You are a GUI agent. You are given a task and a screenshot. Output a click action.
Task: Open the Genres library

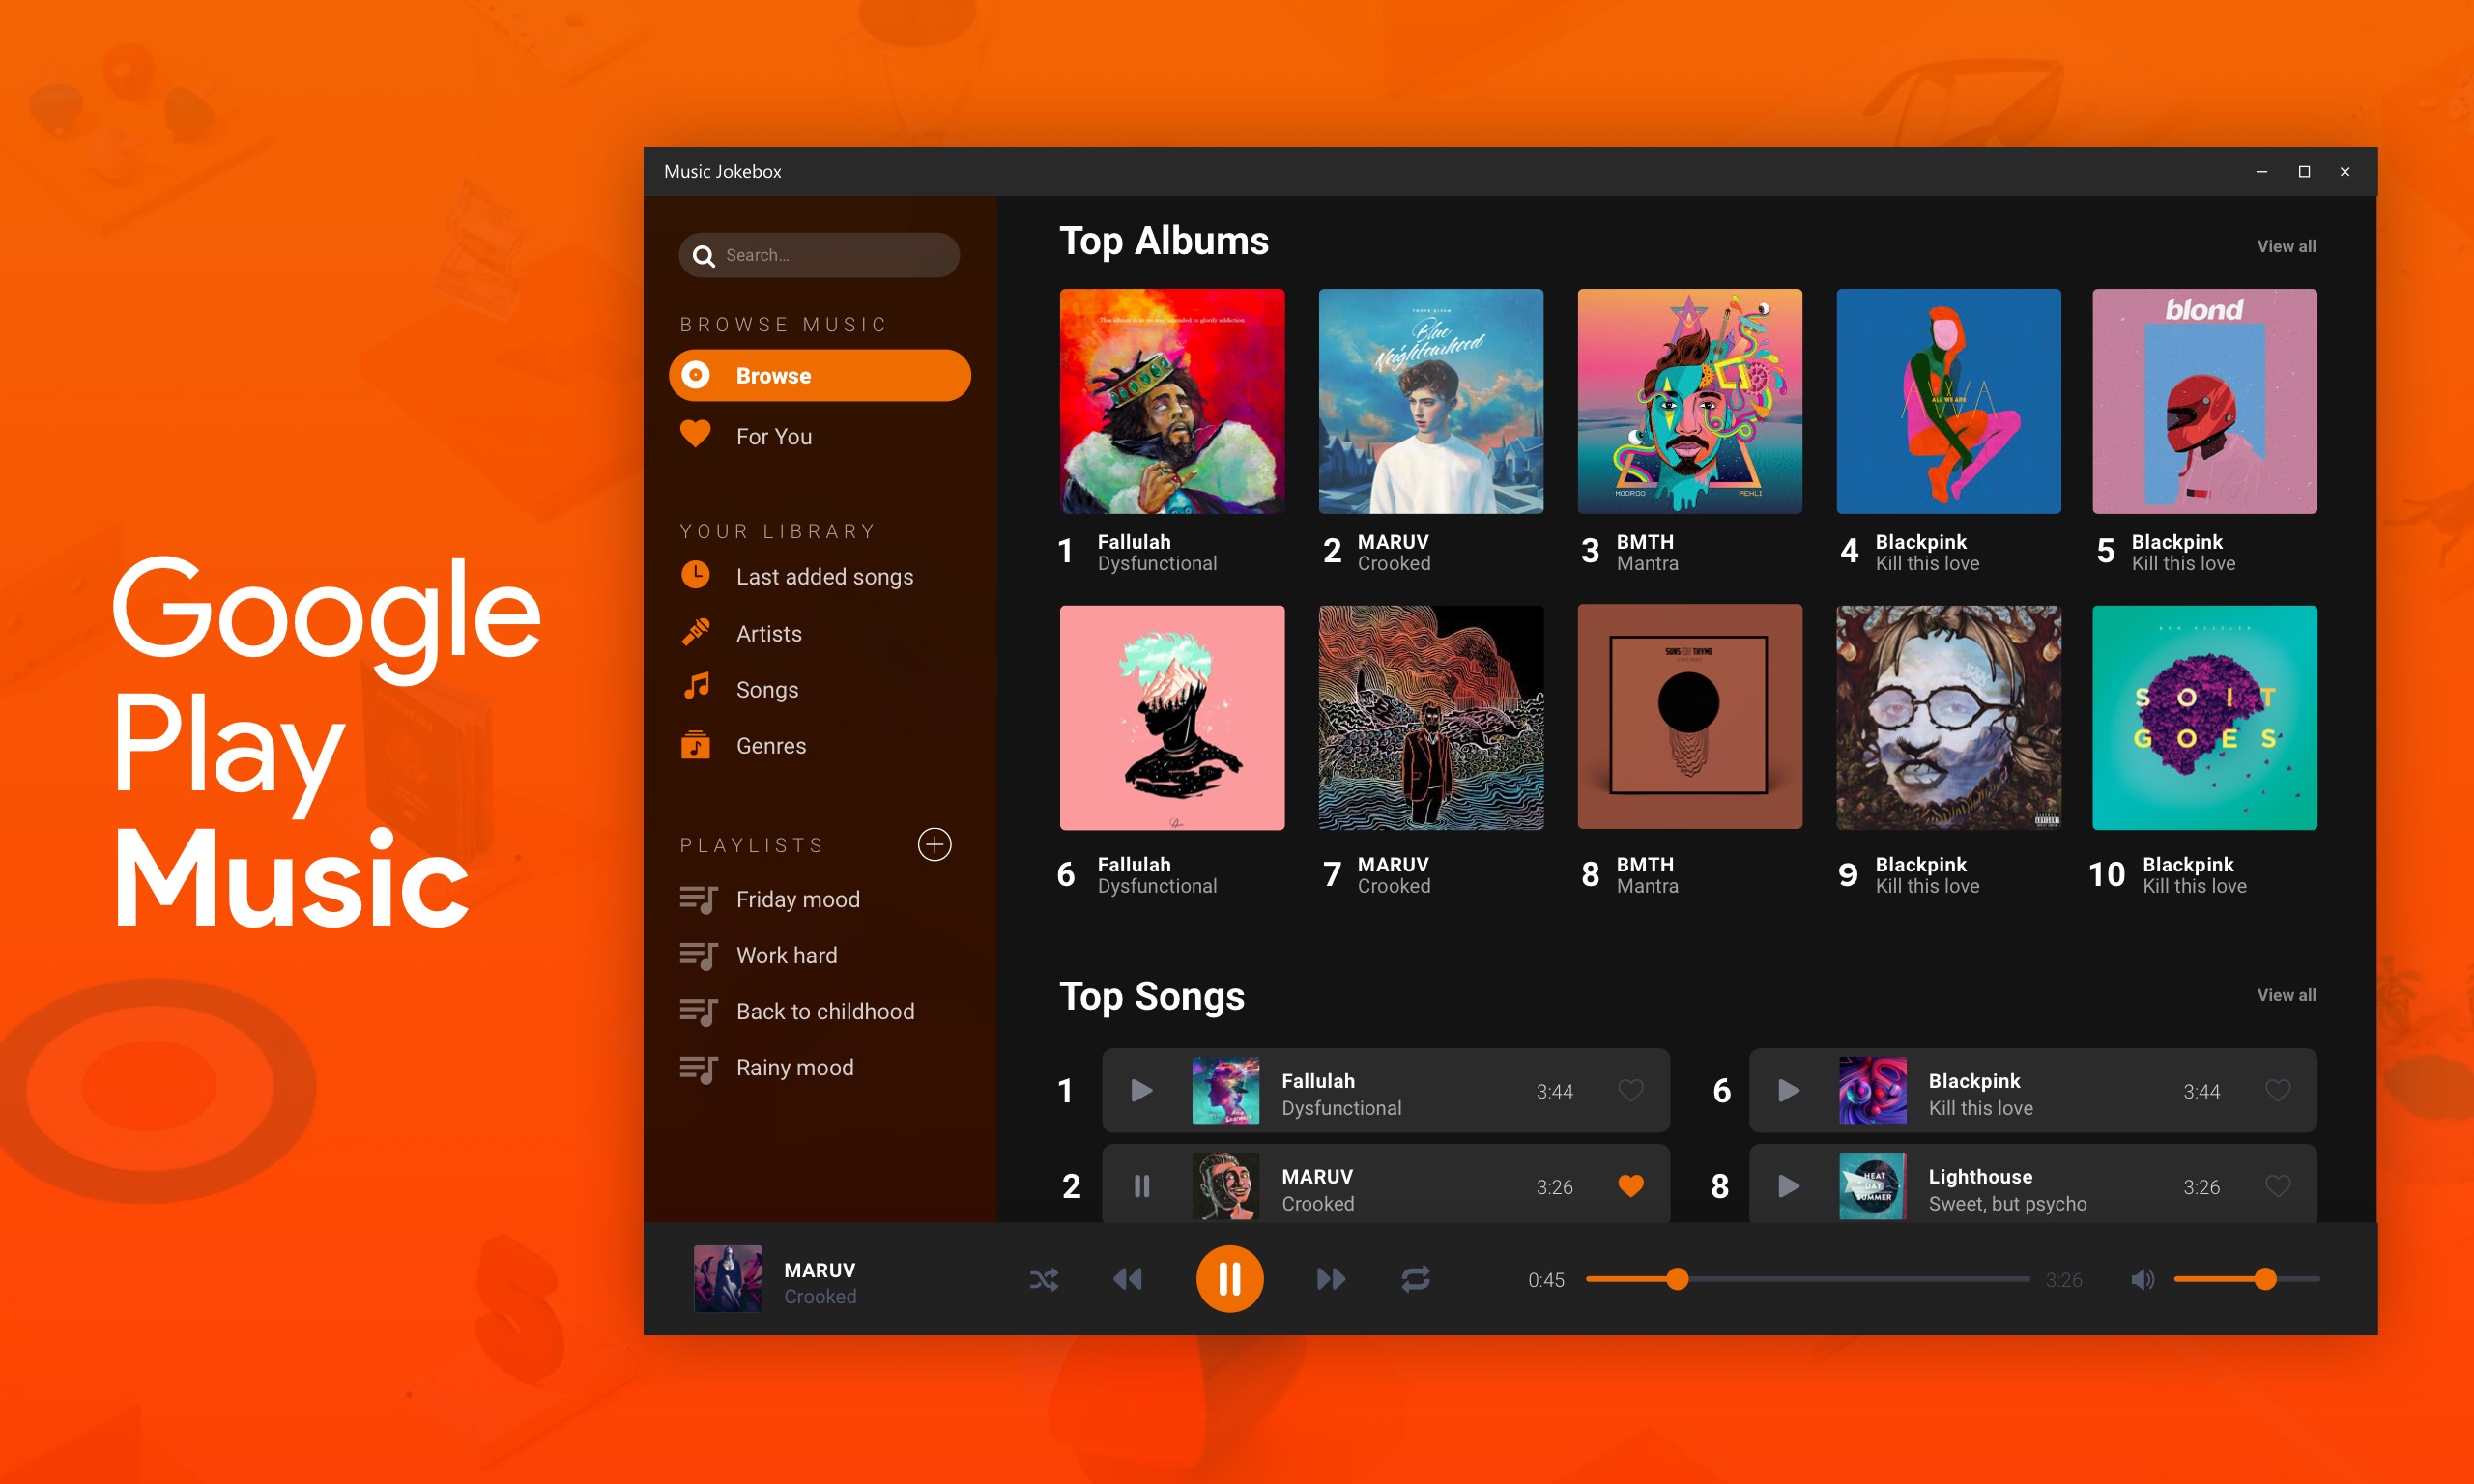(771, 745)
